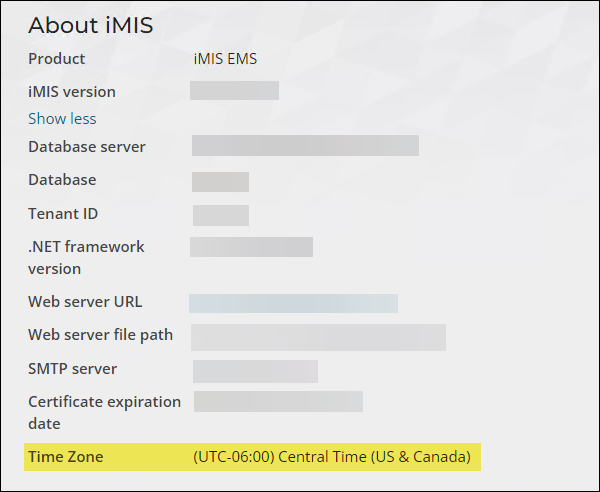This screenshot has height=492, width=600.
Task: Open the blurred Web server URL link
Action: tap(293, 303)
